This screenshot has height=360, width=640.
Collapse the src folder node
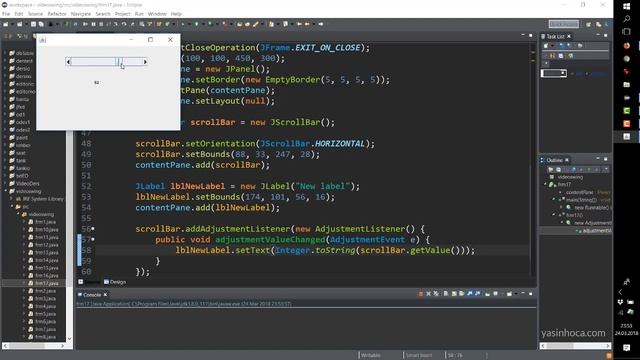pyautogui.click(x=11, y=207)
